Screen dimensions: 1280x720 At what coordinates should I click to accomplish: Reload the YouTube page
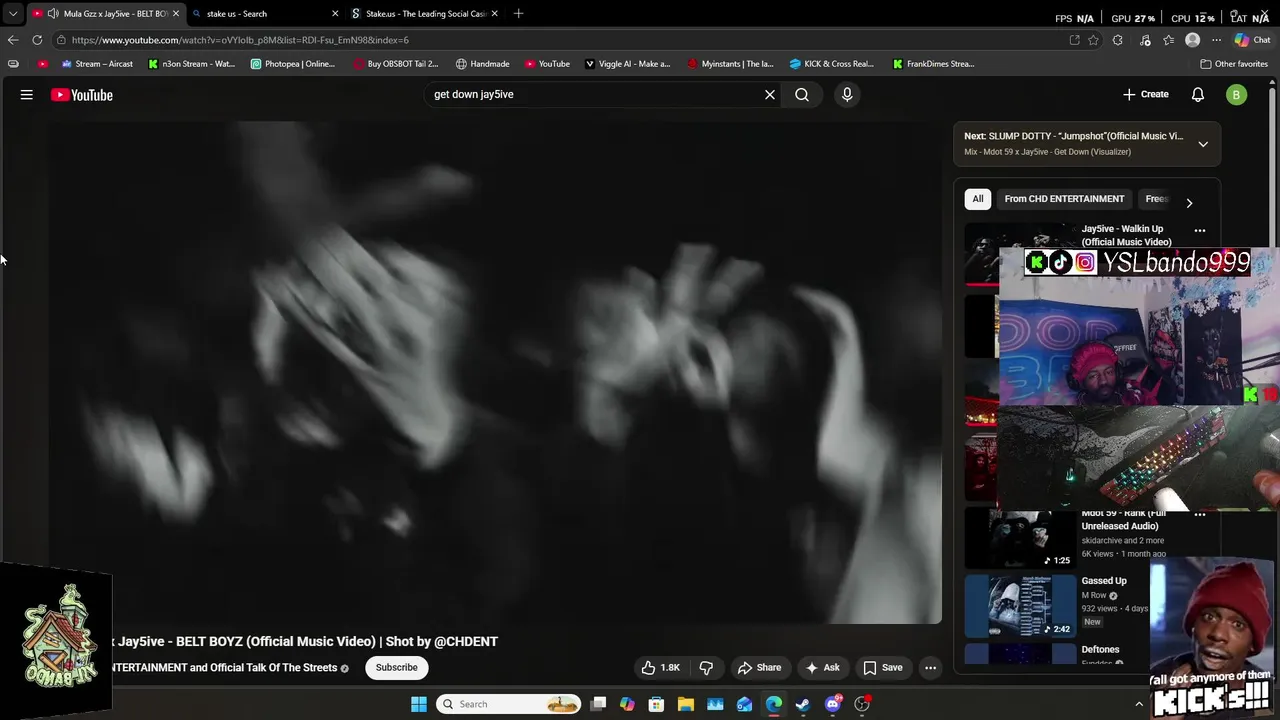(37, 40)
